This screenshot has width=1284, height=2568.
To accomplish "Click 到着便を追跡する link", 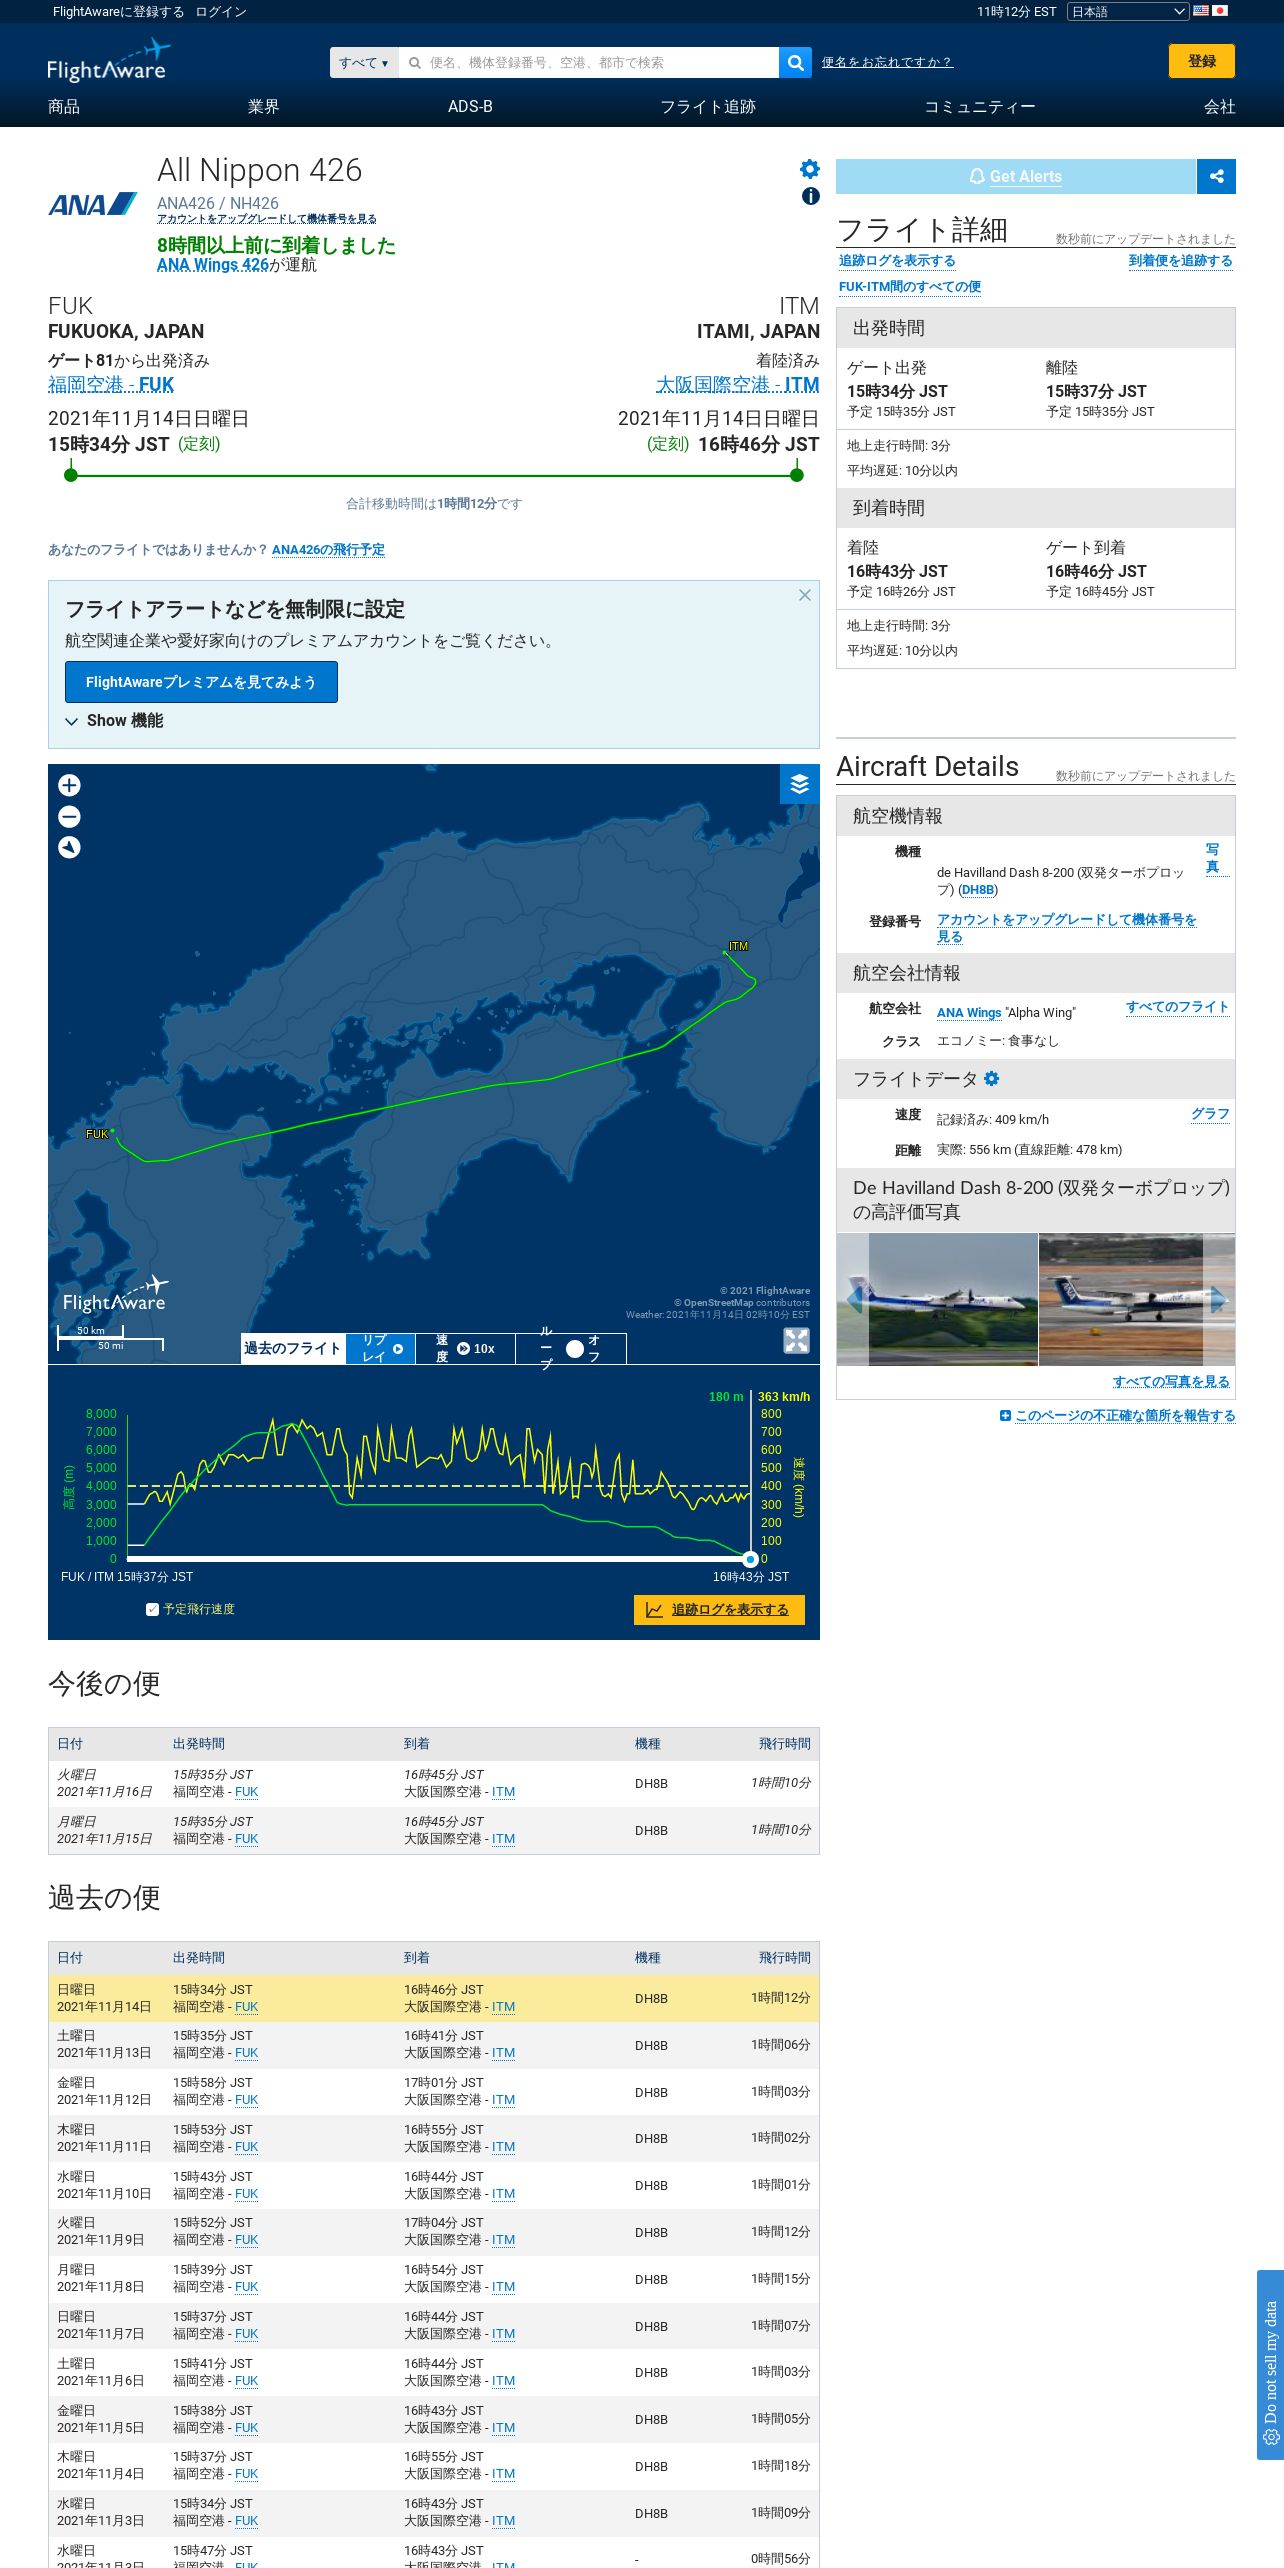I will tap(1180, 261).
